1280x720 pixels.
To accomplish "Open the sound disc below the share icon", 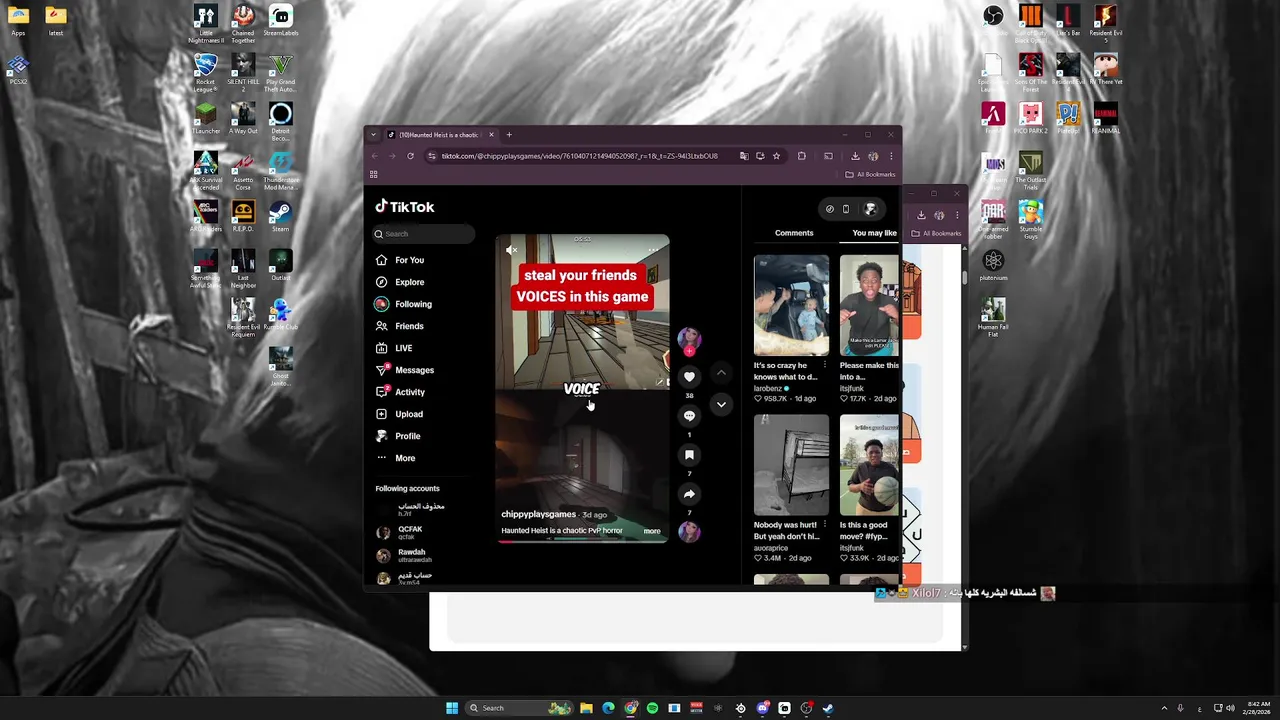I will tap(689, 532).
